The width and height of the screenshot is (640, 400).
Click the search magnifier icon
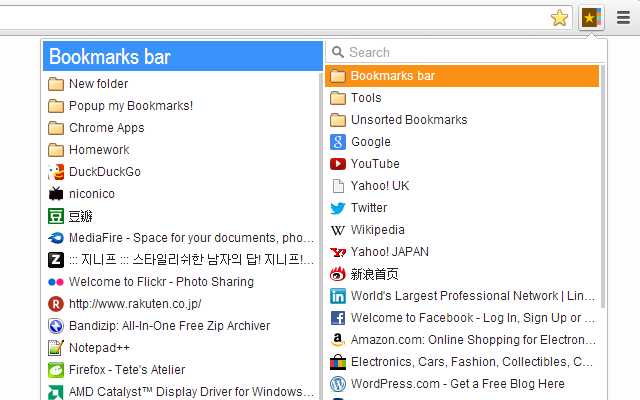click(x=338, y=52)
